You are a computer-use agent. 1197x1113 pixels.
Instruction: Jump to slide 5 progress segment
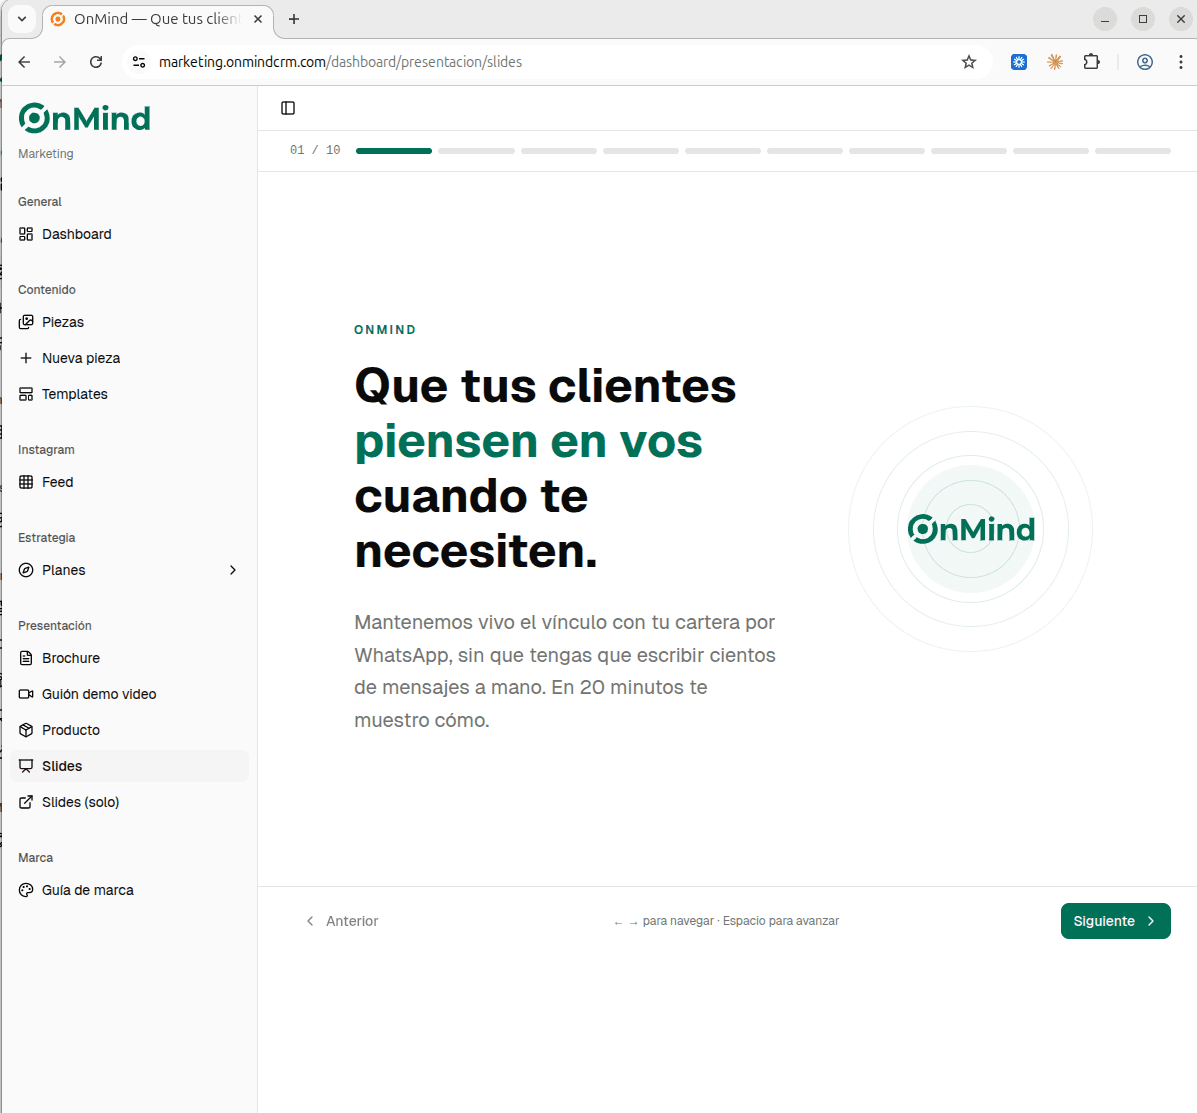click(723, 151)
